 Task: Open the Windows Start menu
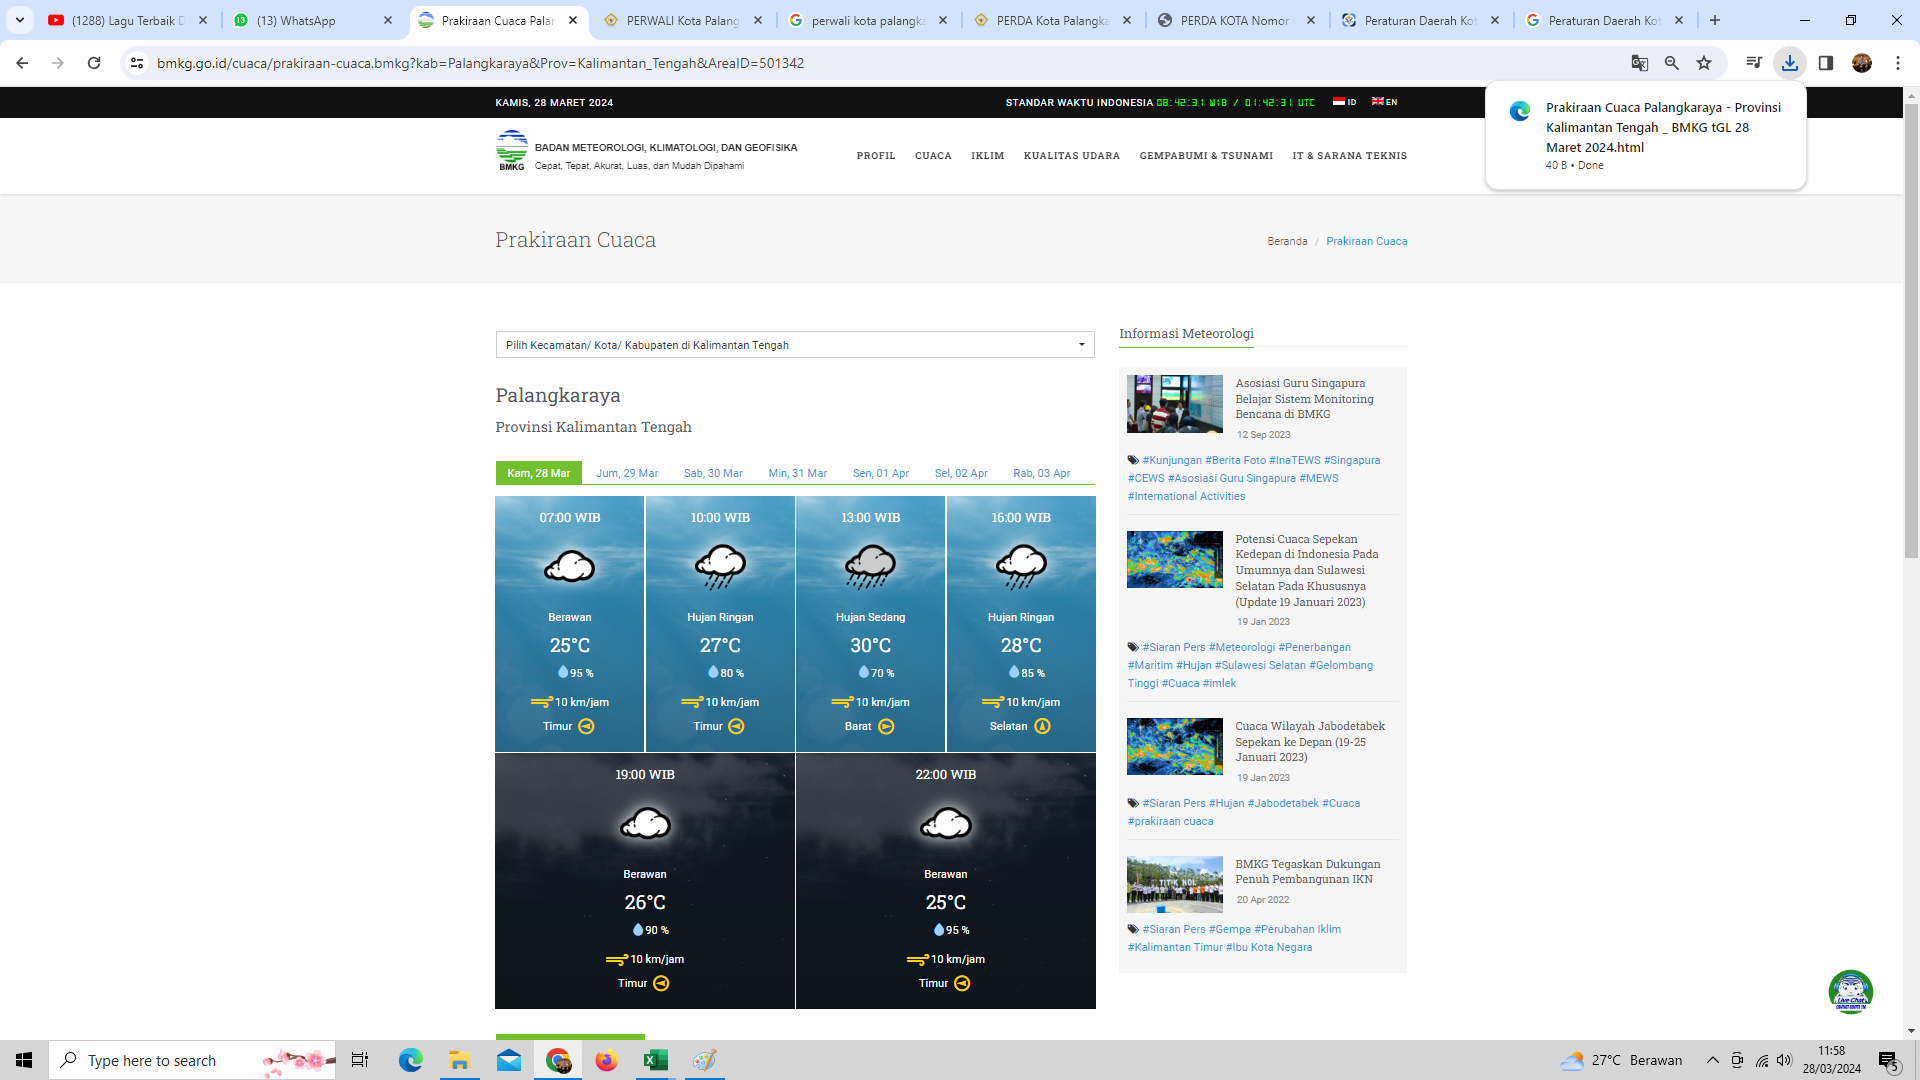click(x=24, y=1060)
